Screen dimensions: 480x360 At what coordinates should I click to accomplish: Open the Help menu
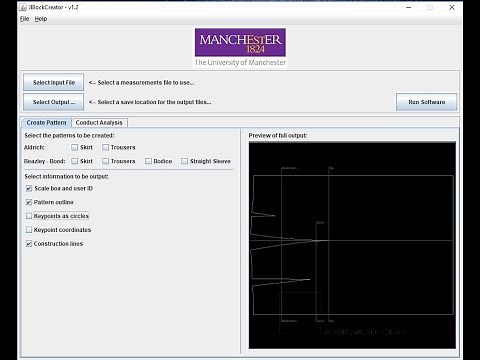point(41,19)
